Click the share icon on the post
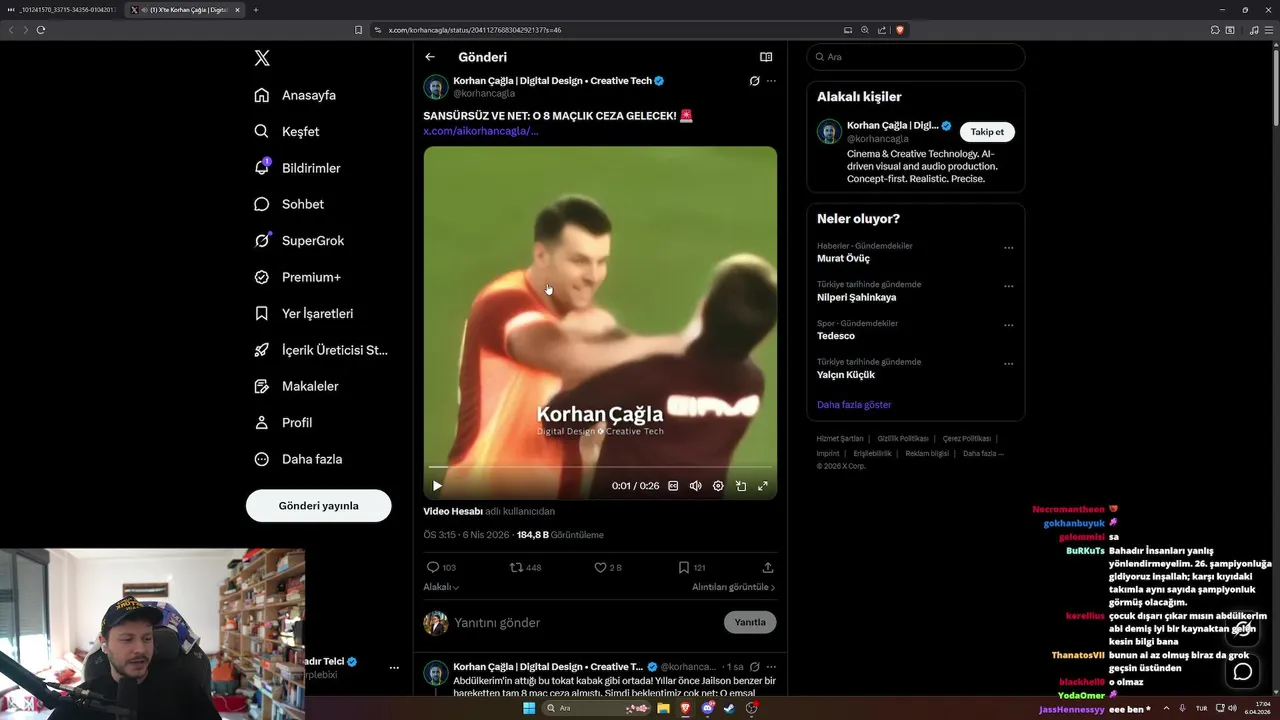Image resolution: width=1280 pixels, height=720 pixels. click(x=768, y=567)
